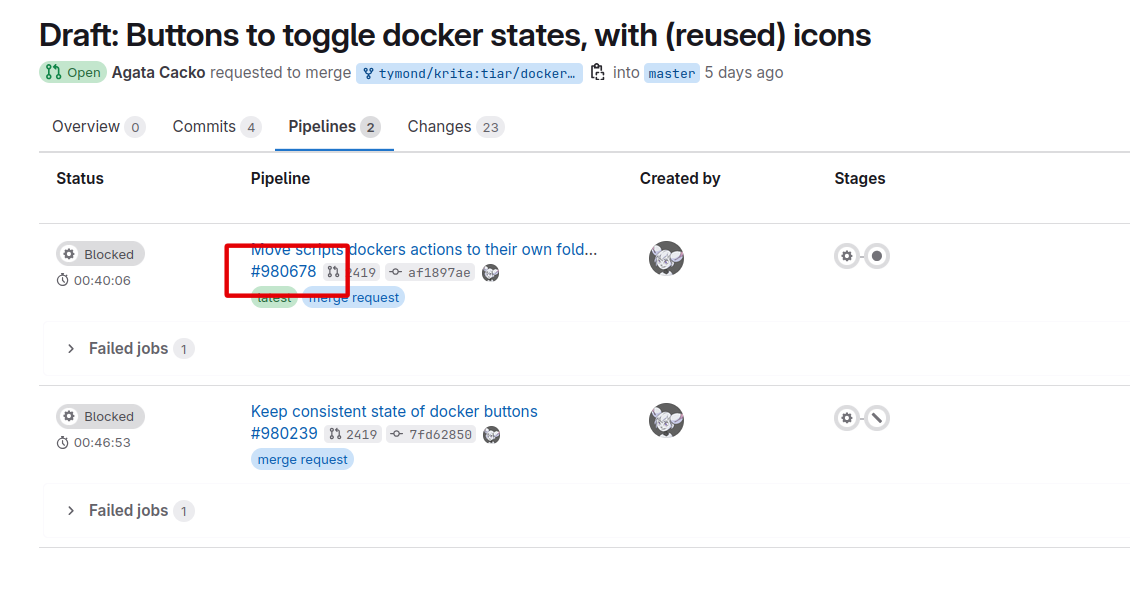The width and height of the screenshot is (1130, 593).
Task: Click small author avatar beside commit af1897ae
Action: [491, 273]
